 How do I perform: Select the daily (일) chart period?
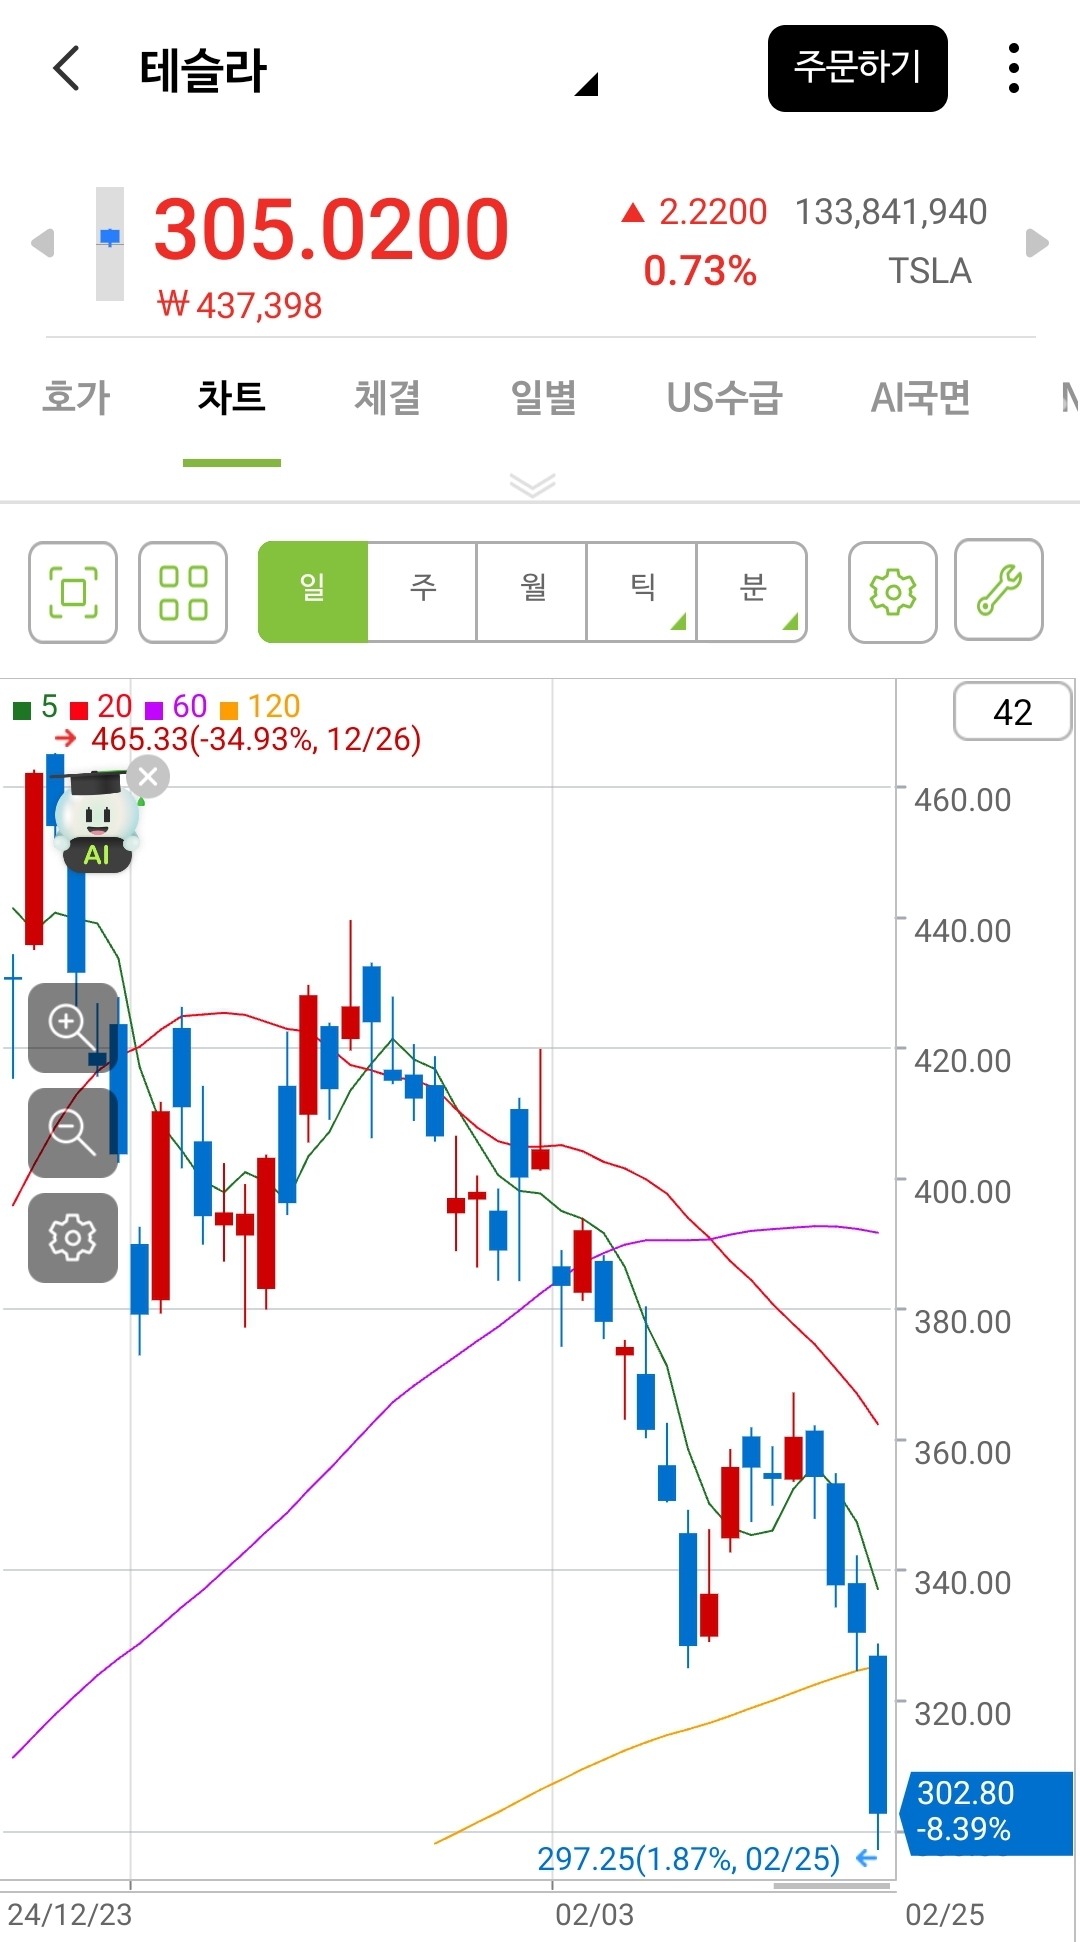pos(313,591)
